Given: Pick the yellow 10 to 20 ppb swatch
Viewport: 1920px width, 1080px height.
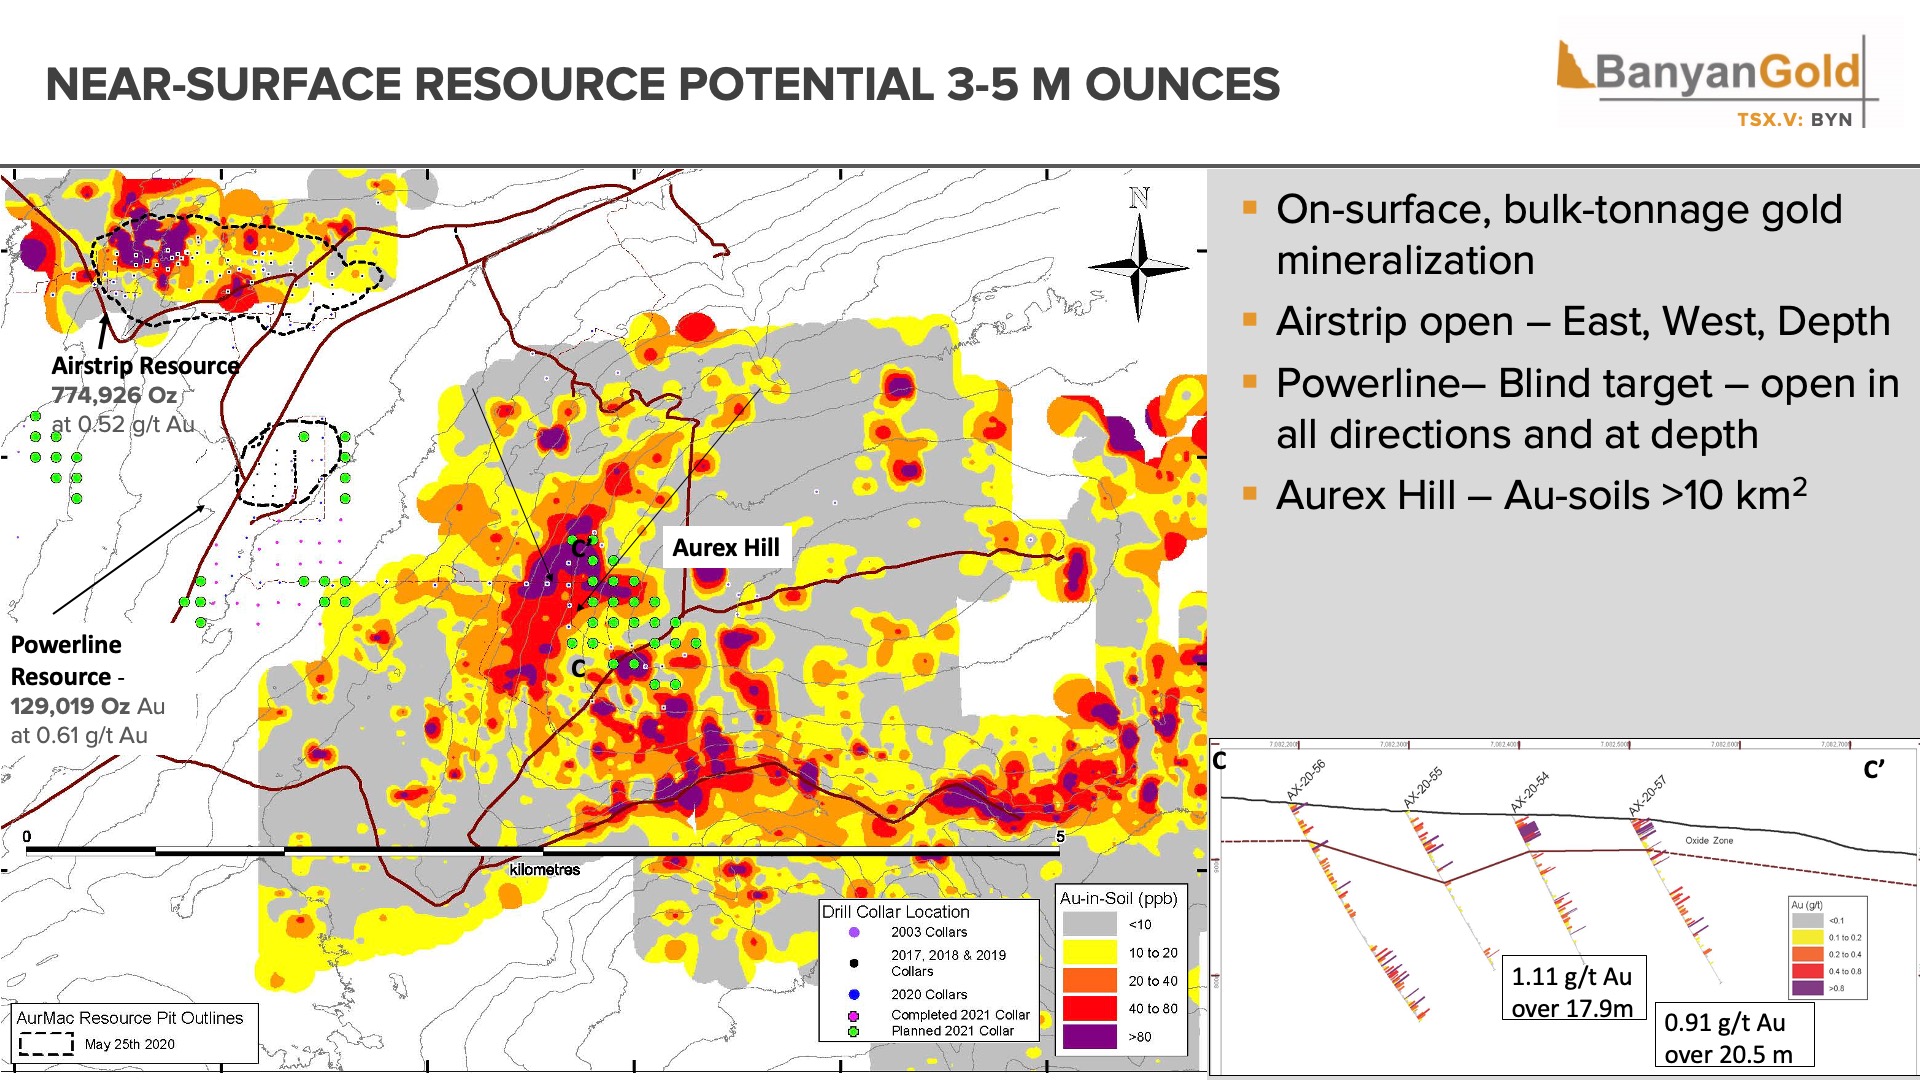Looking at the screenshot, I should coord(1089,953).
